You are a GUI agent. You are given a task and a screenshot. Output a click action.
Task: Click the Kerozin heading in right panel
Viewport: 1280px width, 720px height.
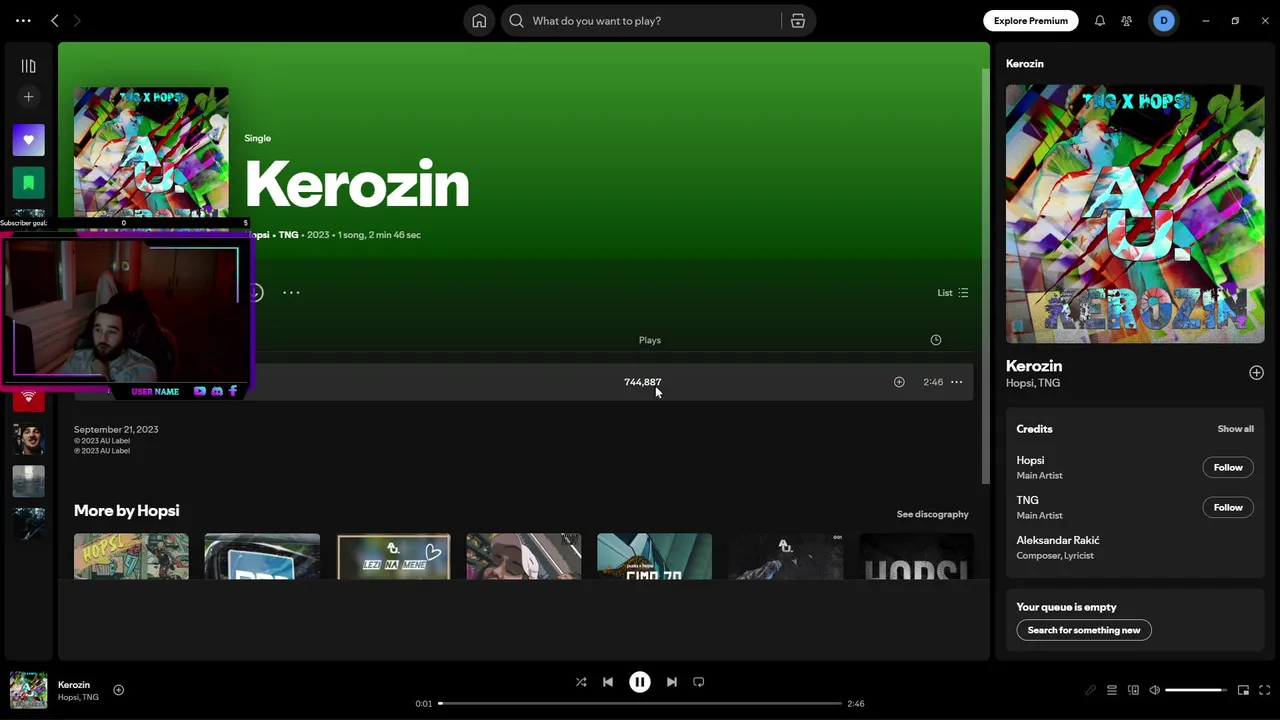(1034, 366)
